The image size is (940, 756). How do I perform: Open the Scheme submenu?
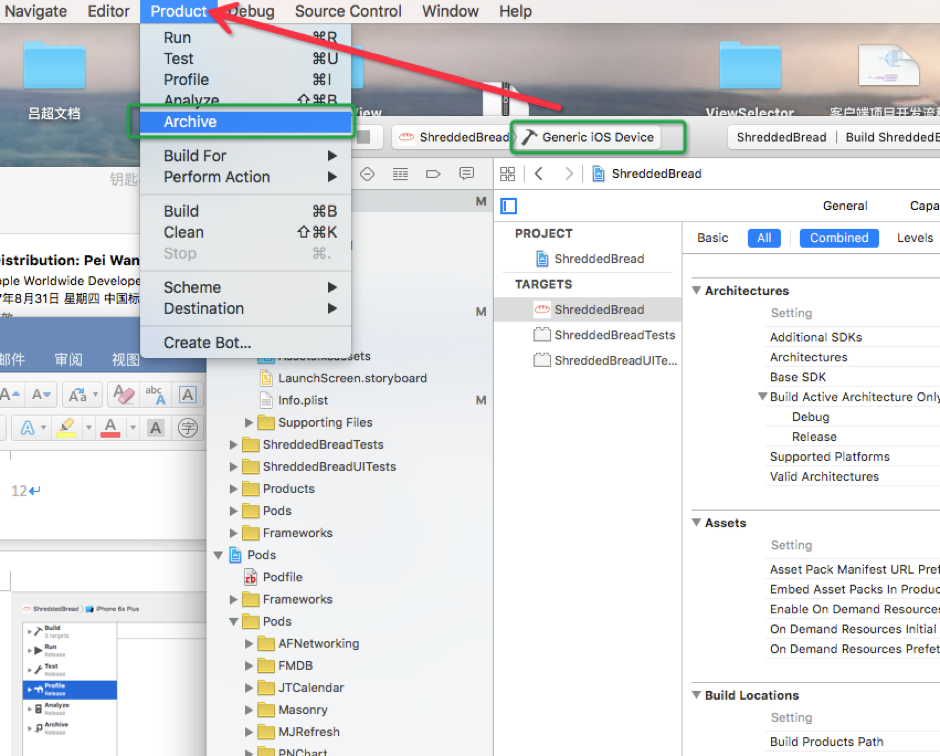click(x=245, y=287)
